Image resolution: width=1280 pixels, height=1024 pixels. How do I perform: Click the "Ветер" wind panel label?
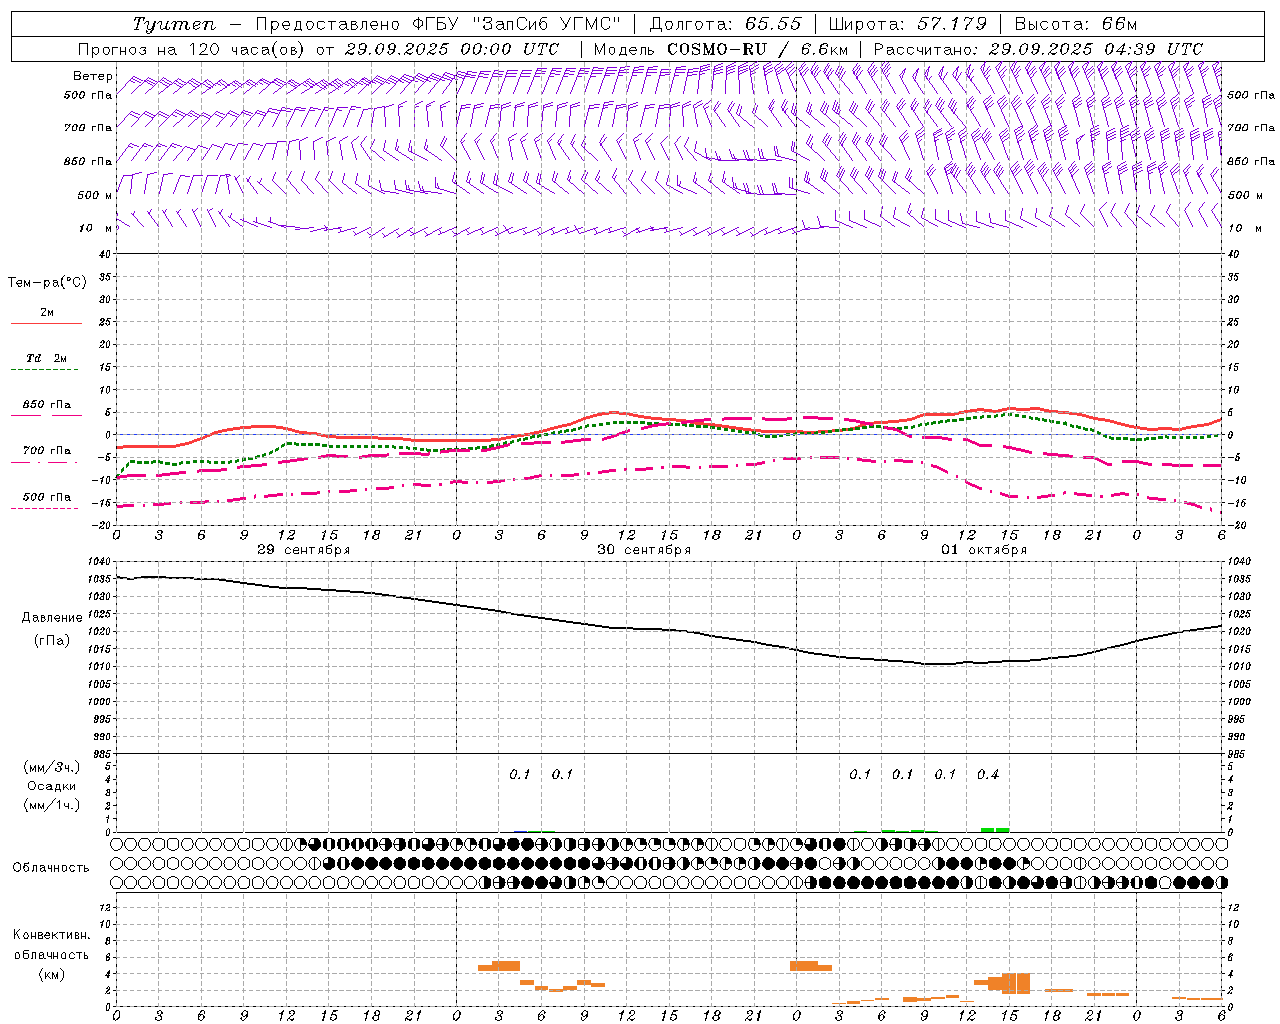point(92,76)
